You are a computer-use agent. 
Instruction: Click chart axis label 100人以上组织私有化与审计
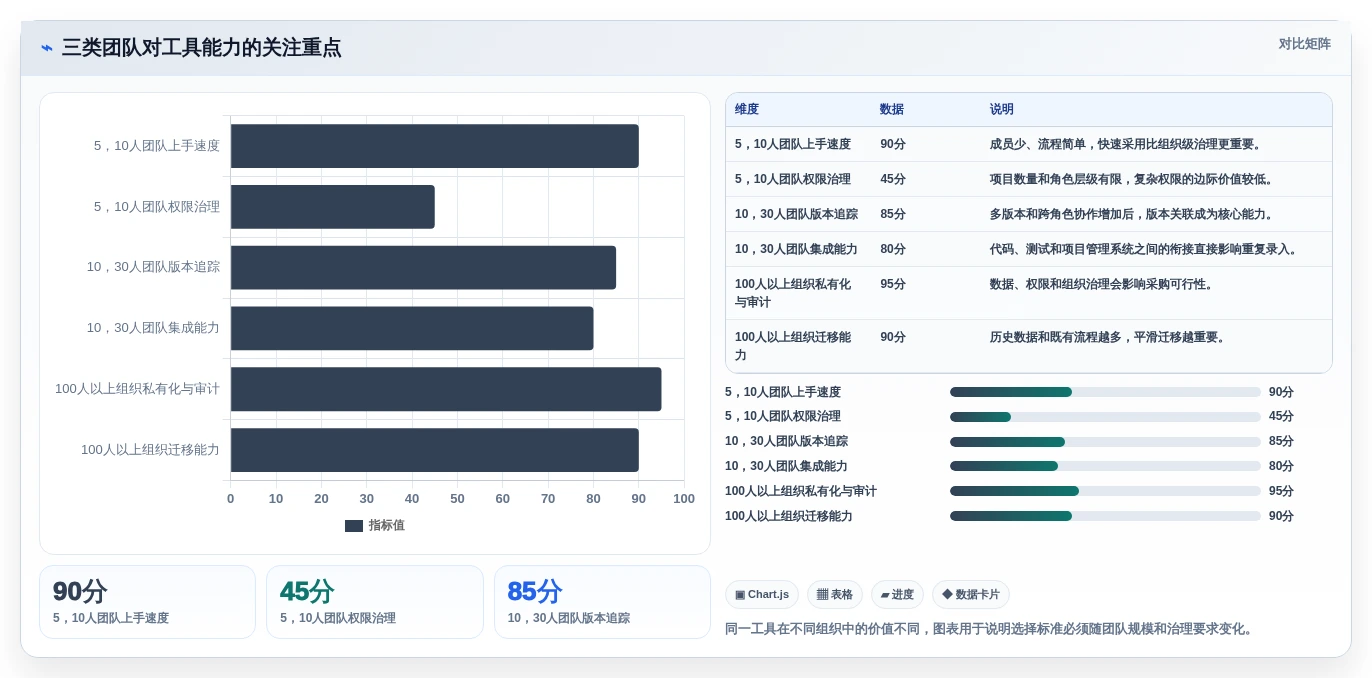(137, 389)
